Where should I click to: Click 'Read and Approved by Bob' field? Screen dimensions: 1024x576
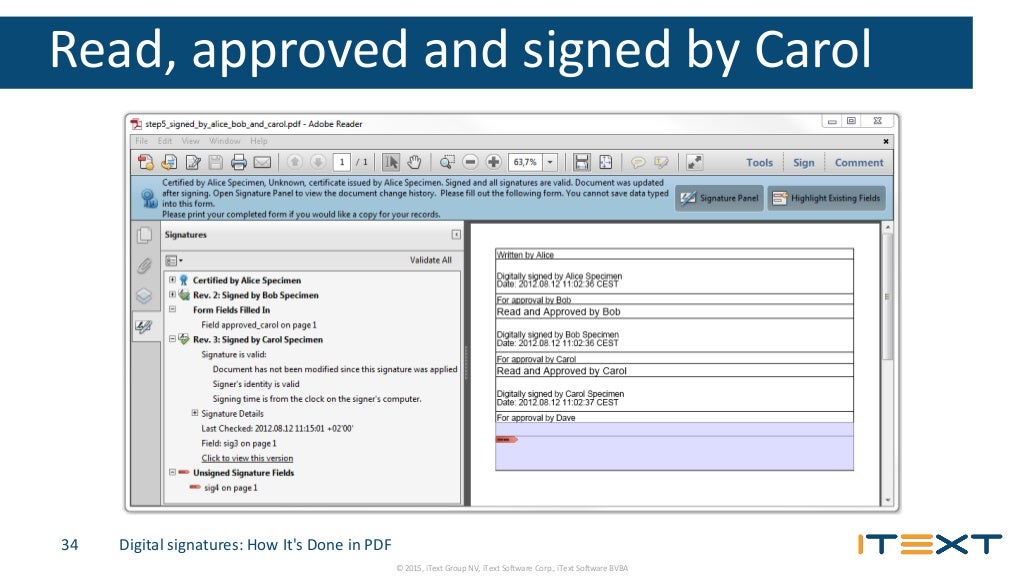pyautogui.click(x=674, y=312)
